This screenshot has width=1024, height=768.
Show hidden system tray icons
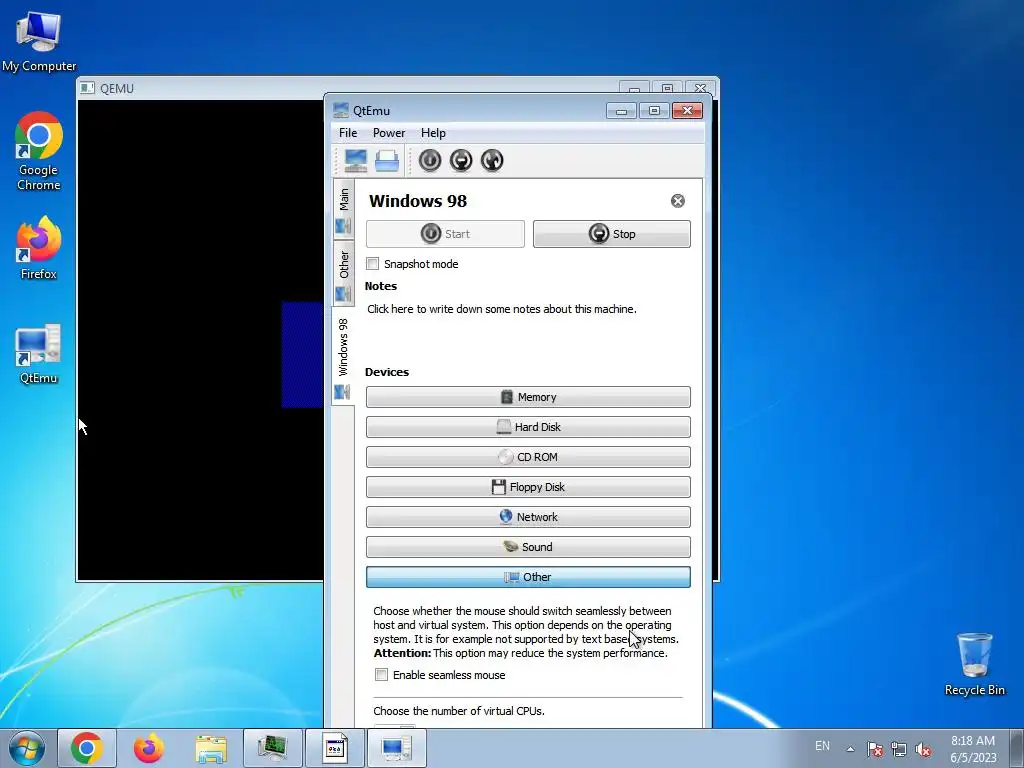click(850, 749)
